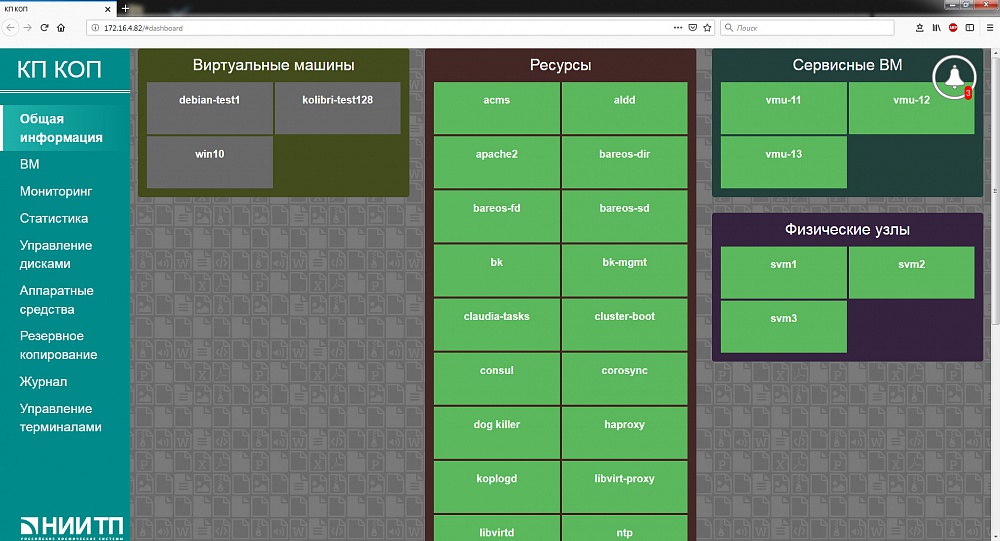Go to Мониторинг menu item
The image size is (1000, 541).
[56, 191]
